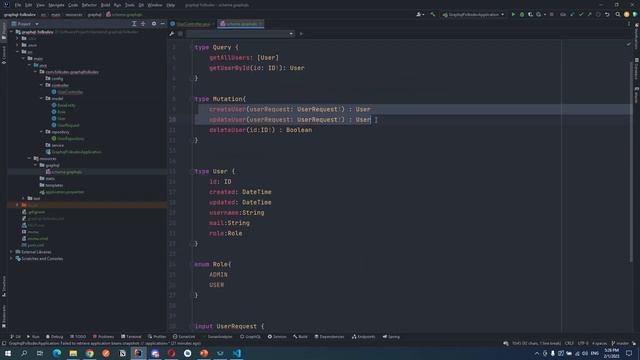Collapse the model package folder
The image size is (640, 360).
click(x=42, y=98)
